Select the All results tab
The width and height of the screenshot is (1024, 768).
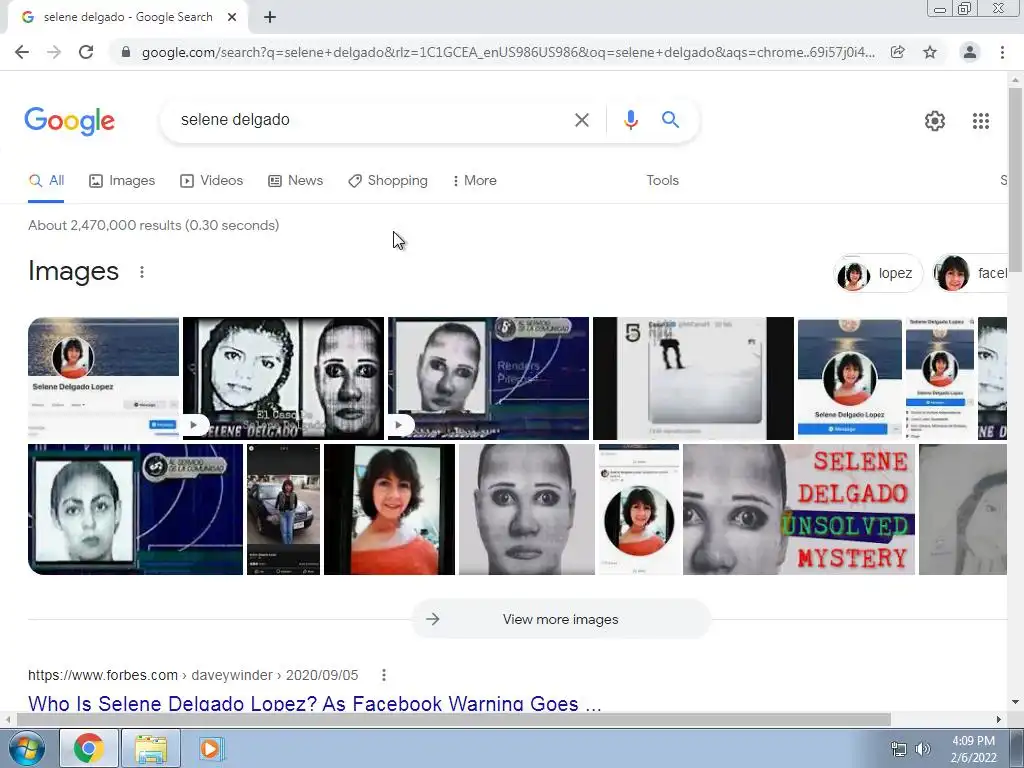(46, 181)
